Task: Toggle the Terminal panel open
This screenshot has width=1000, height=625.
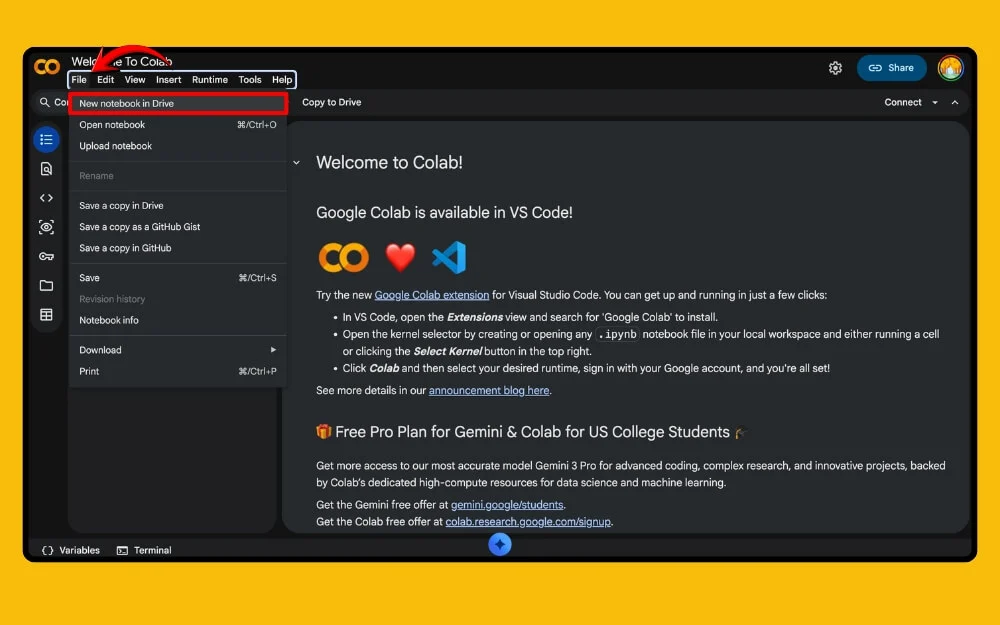Action: tap(144, 549)
